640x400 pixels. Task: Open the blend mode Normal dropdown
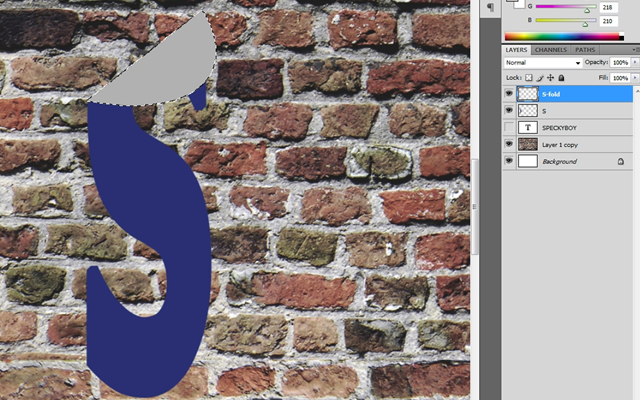pos(542,62)
